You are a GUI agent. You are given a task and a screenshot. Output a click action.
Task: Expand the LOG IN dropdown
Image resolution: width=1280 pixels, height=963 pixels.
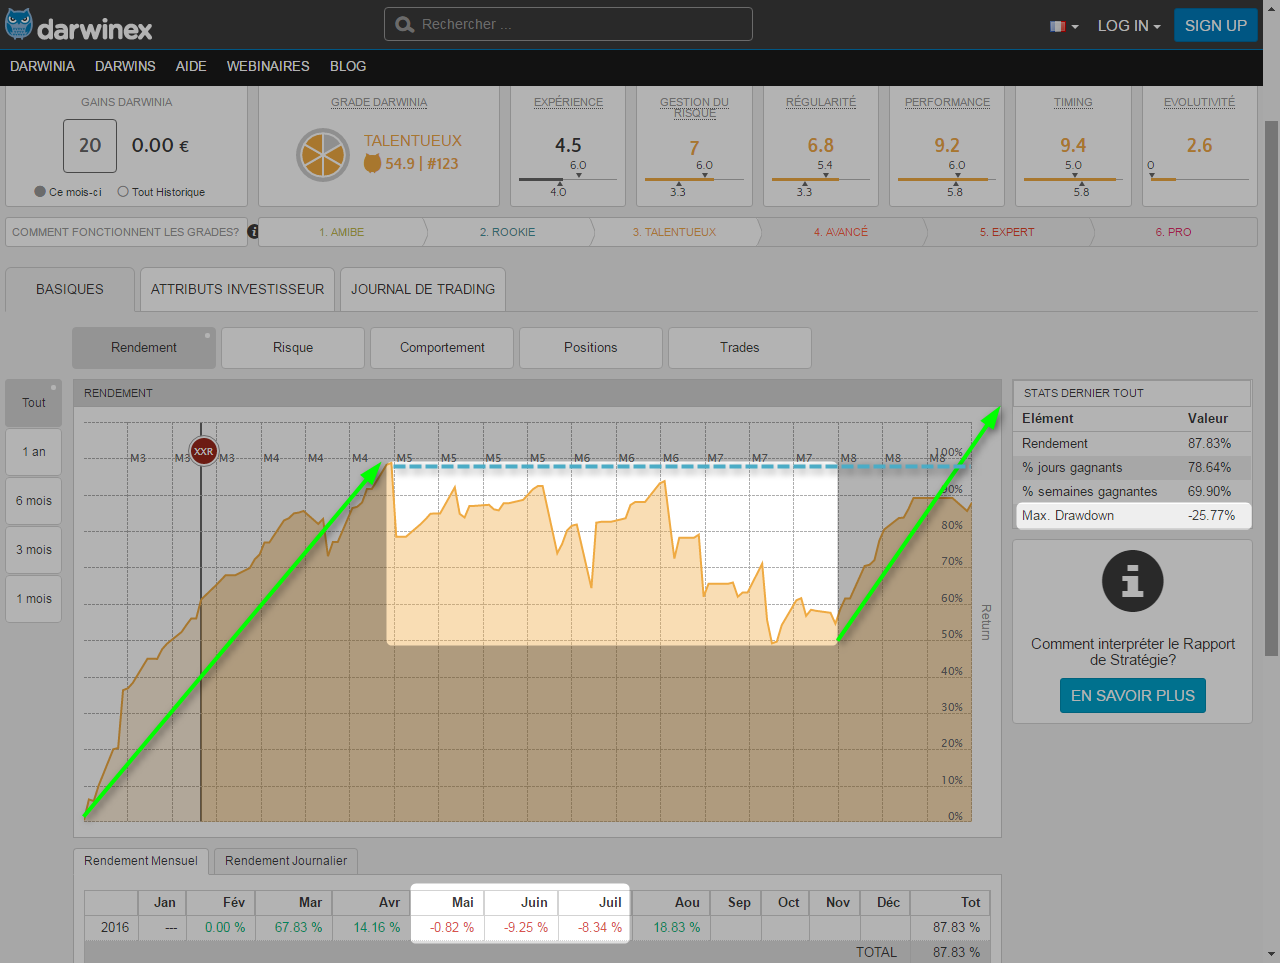(1128, 26)
